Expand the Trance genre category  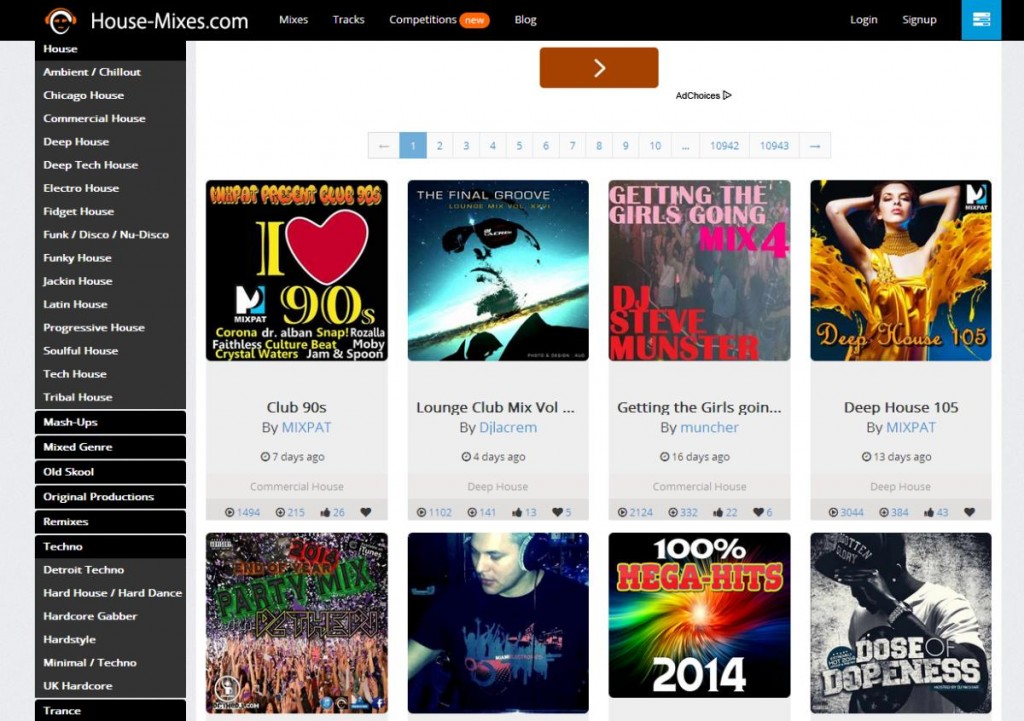110,711
